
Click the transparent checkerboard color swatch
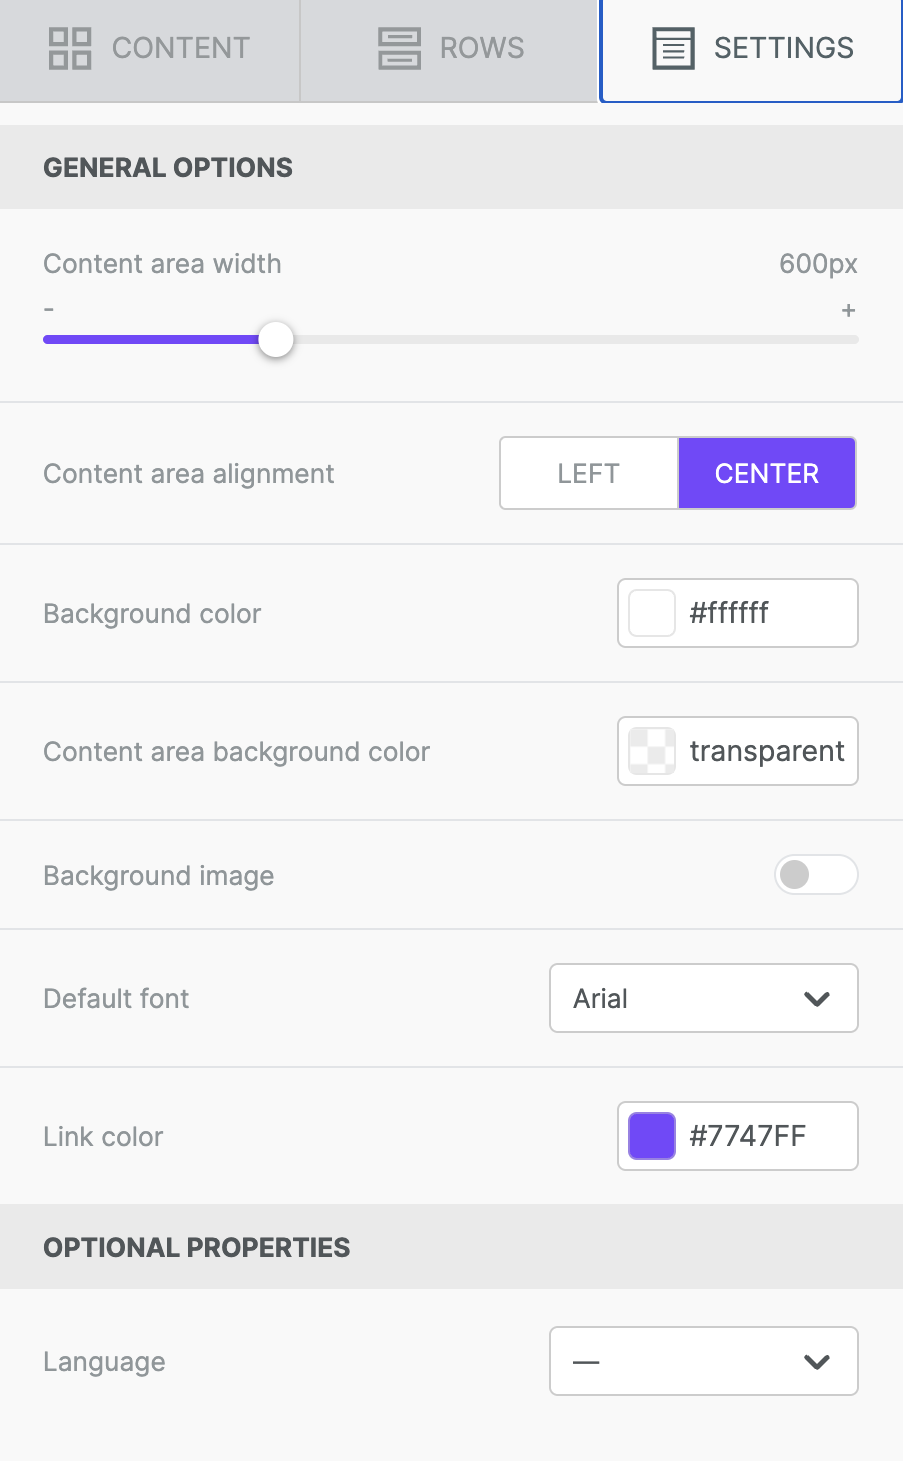(651, 751)
